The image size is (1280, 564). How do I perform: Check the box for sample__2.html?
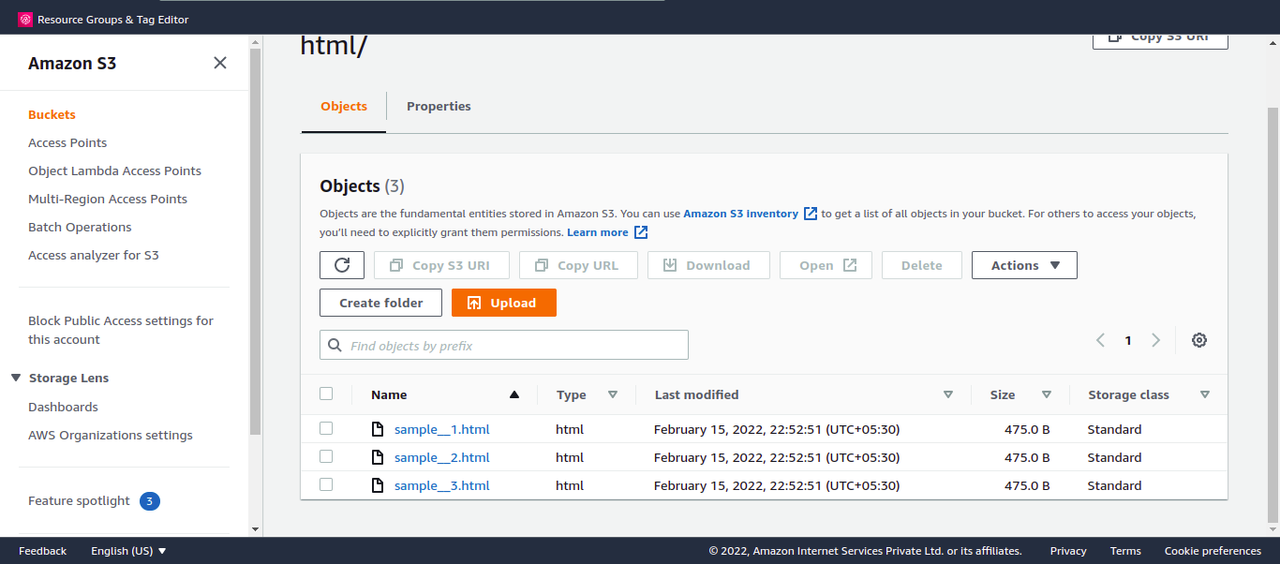(x=326, y=456)
